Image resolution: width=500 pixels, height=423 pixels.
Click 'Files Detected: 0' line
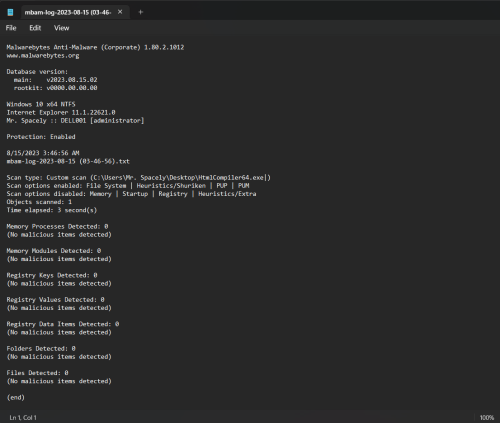click(37, 373)
